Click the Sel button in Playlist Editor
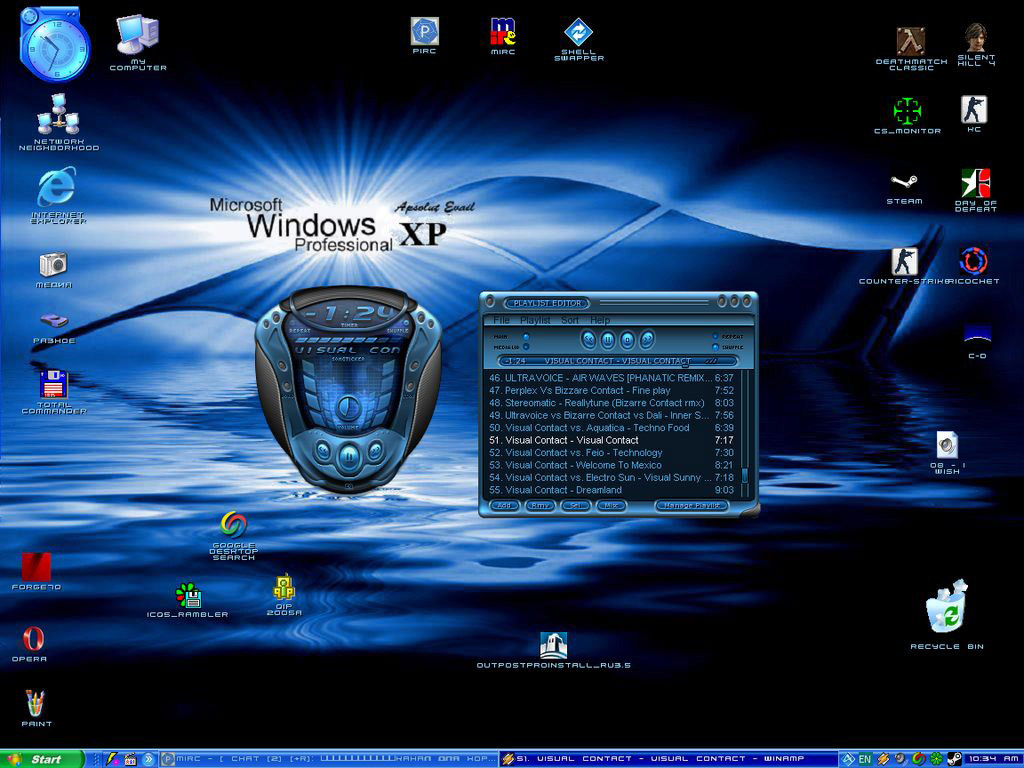Screen dimensions: 1024x768 click(x=575, y=506)
